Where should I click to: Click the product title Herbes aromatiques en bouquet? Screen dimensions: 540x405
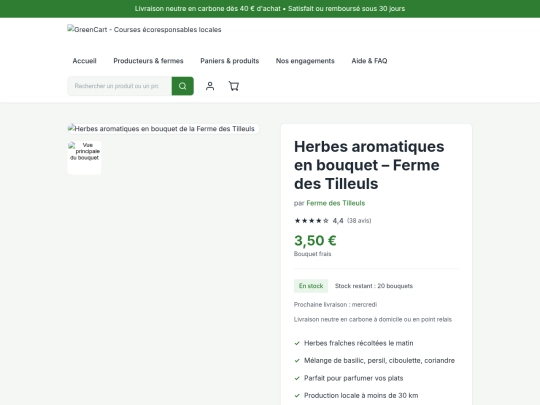pyautogui.click(x=369, y=165)
